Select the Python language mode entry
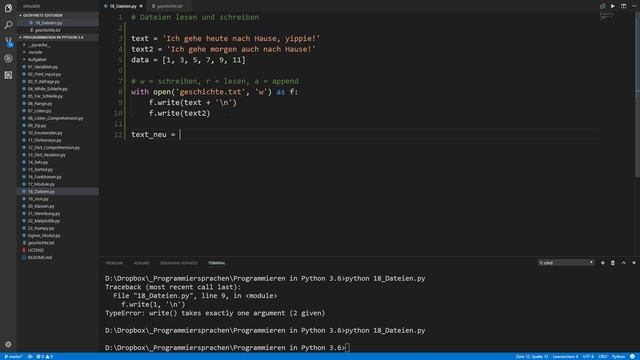This screenshot has width=640, height=360. 618,356
